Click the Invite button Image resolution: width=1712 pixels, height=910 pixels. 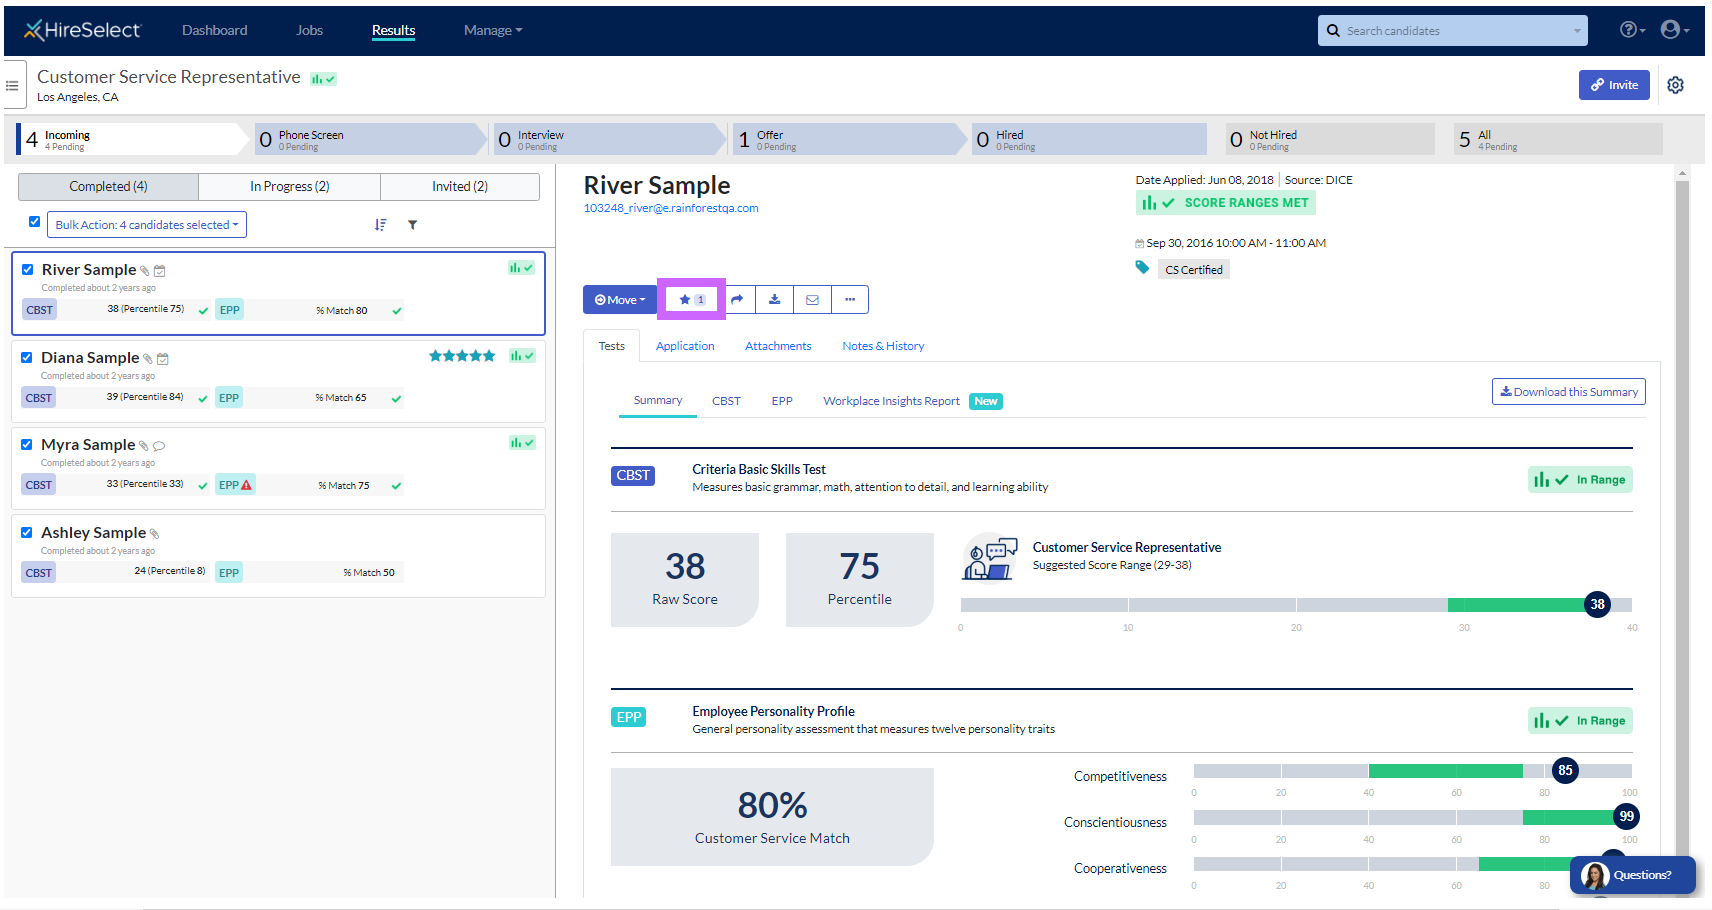[x=1614, y=85]
